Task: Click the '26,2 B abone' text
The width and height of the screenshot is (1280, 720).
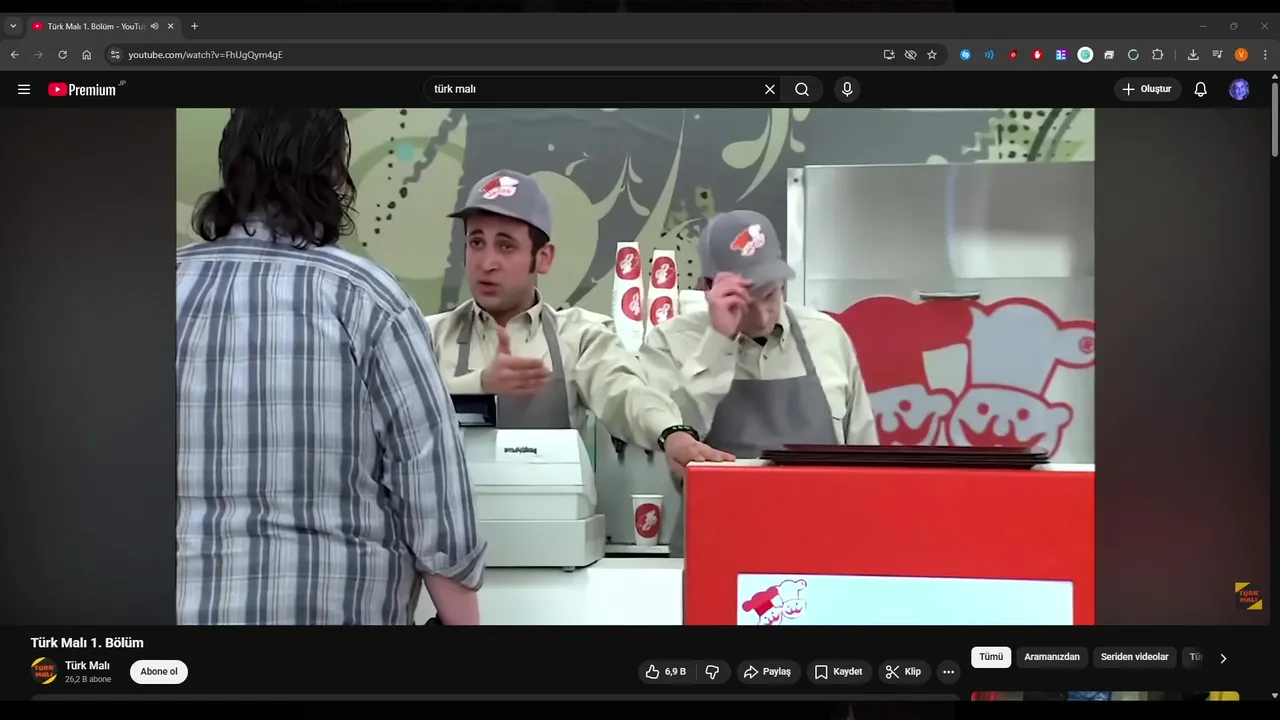Action: tap(88, 680)
